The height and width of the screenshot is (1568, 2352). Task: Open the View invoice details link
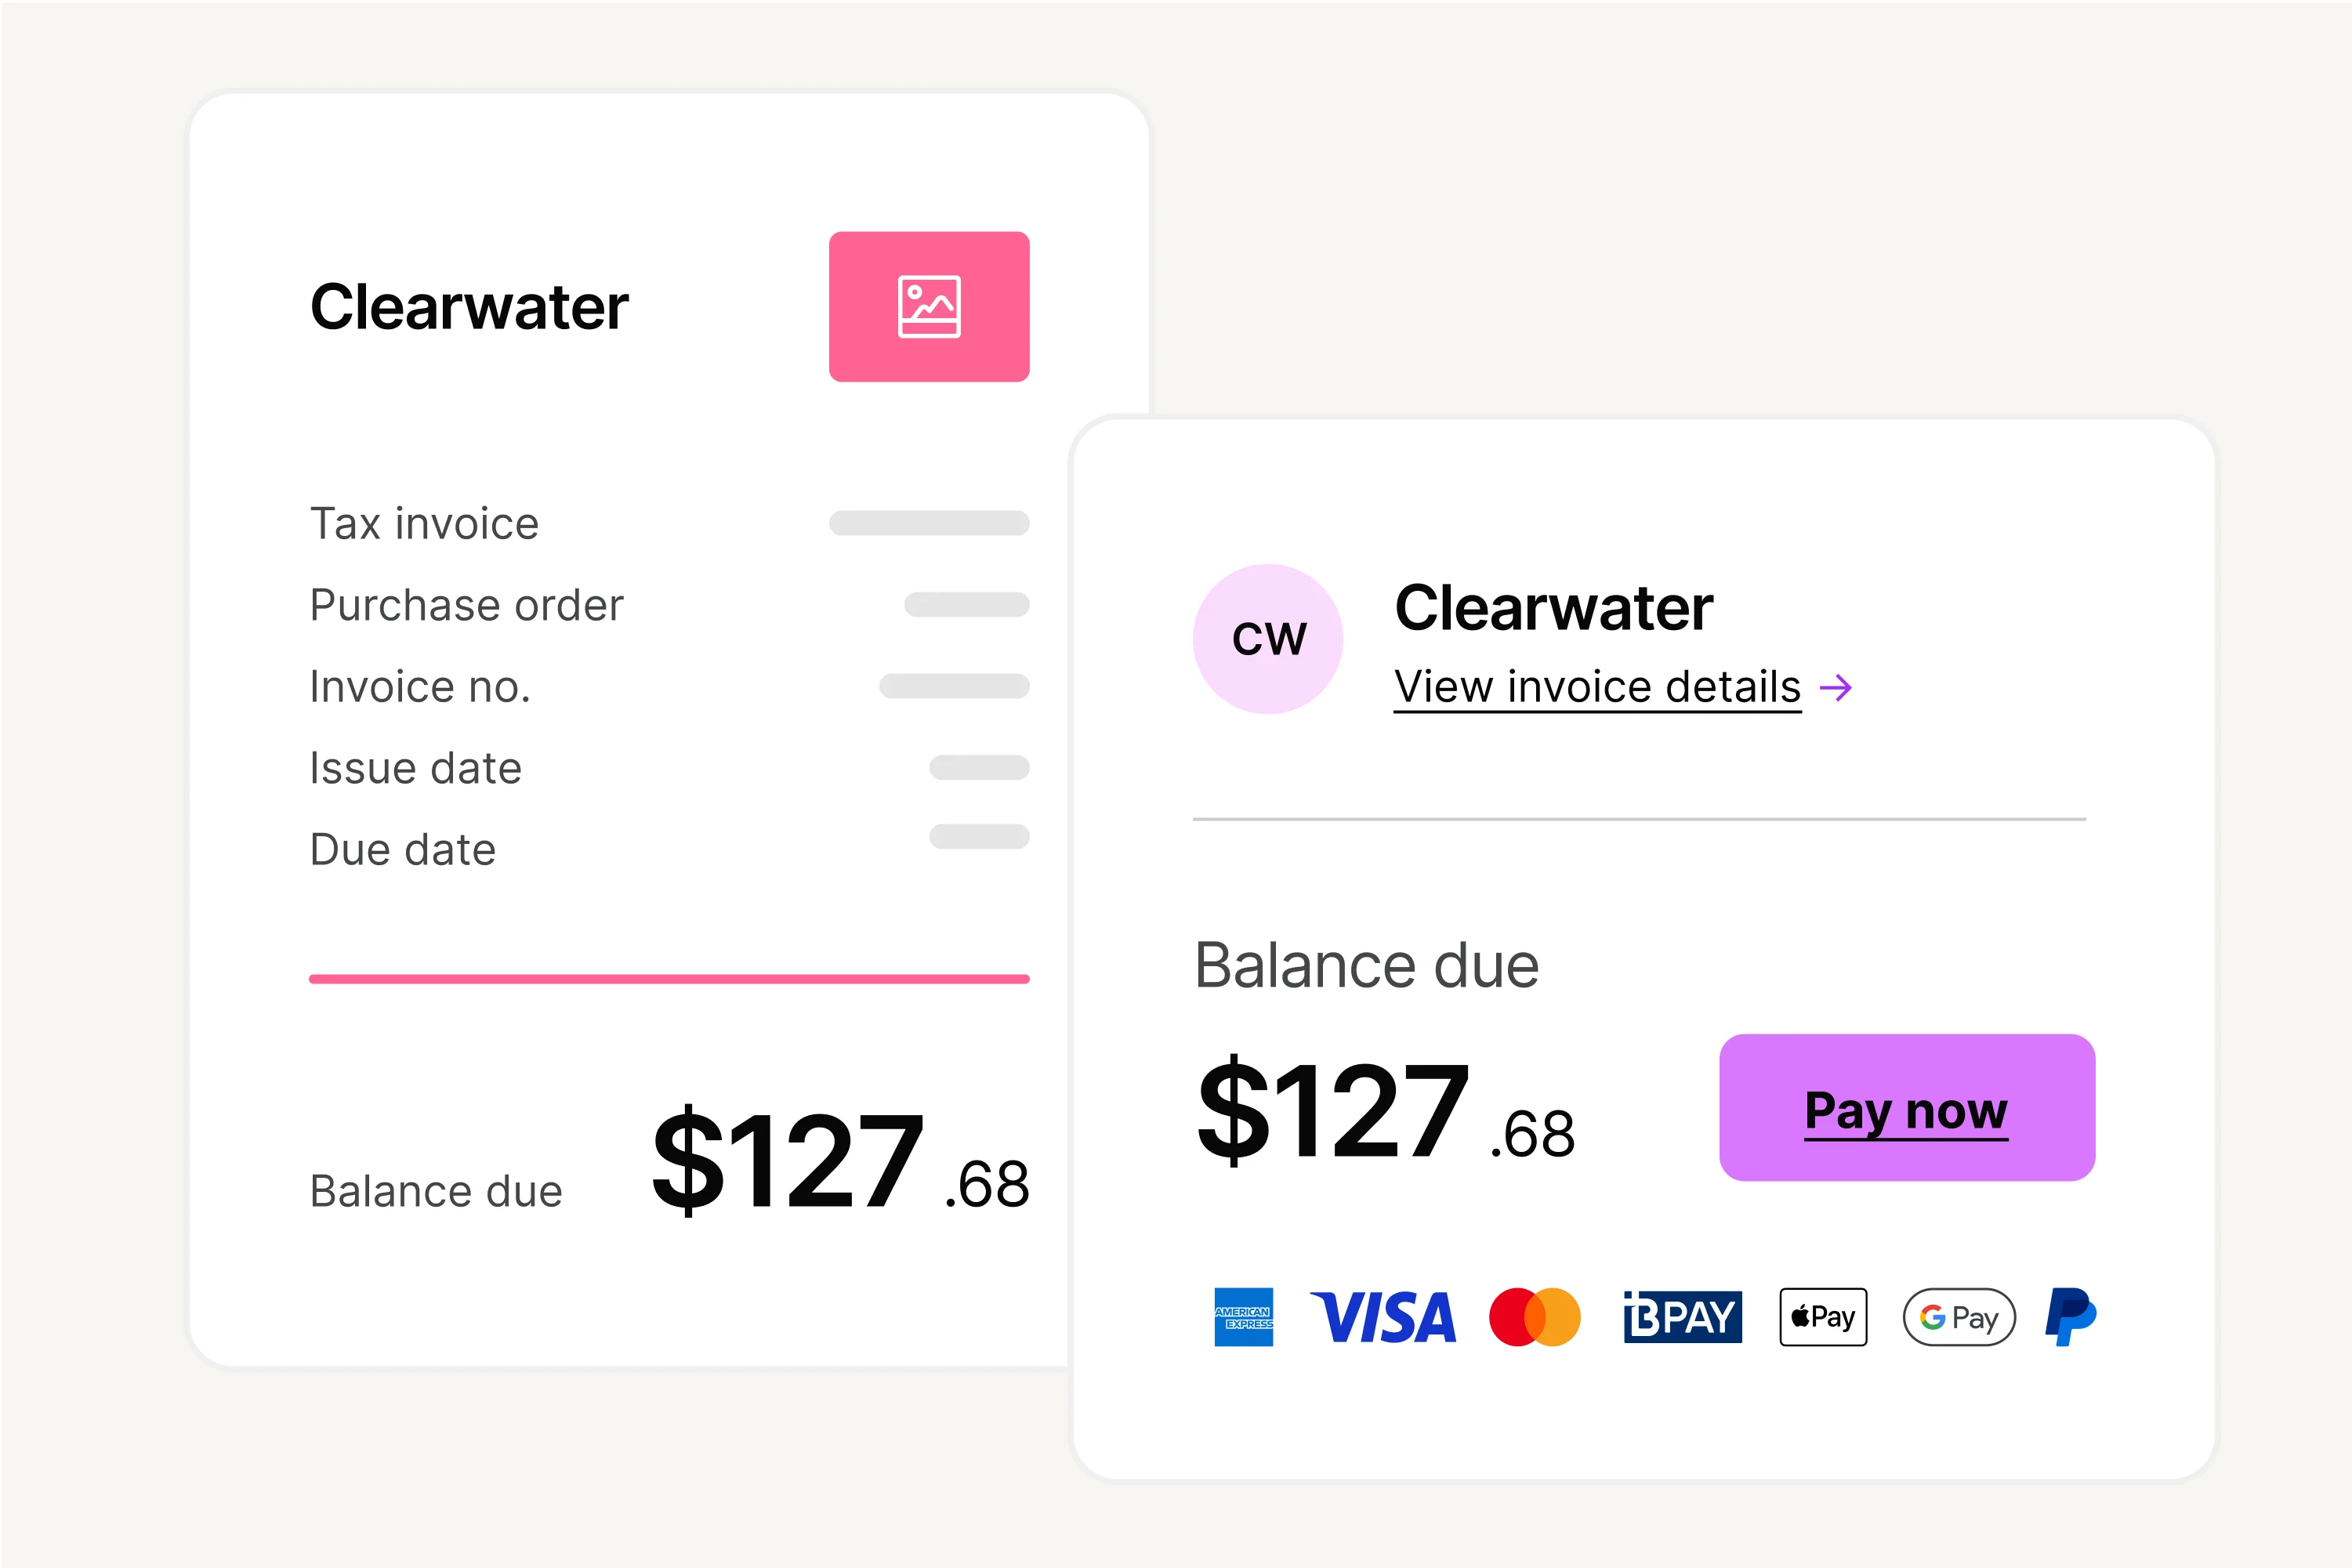point(1597,688)
